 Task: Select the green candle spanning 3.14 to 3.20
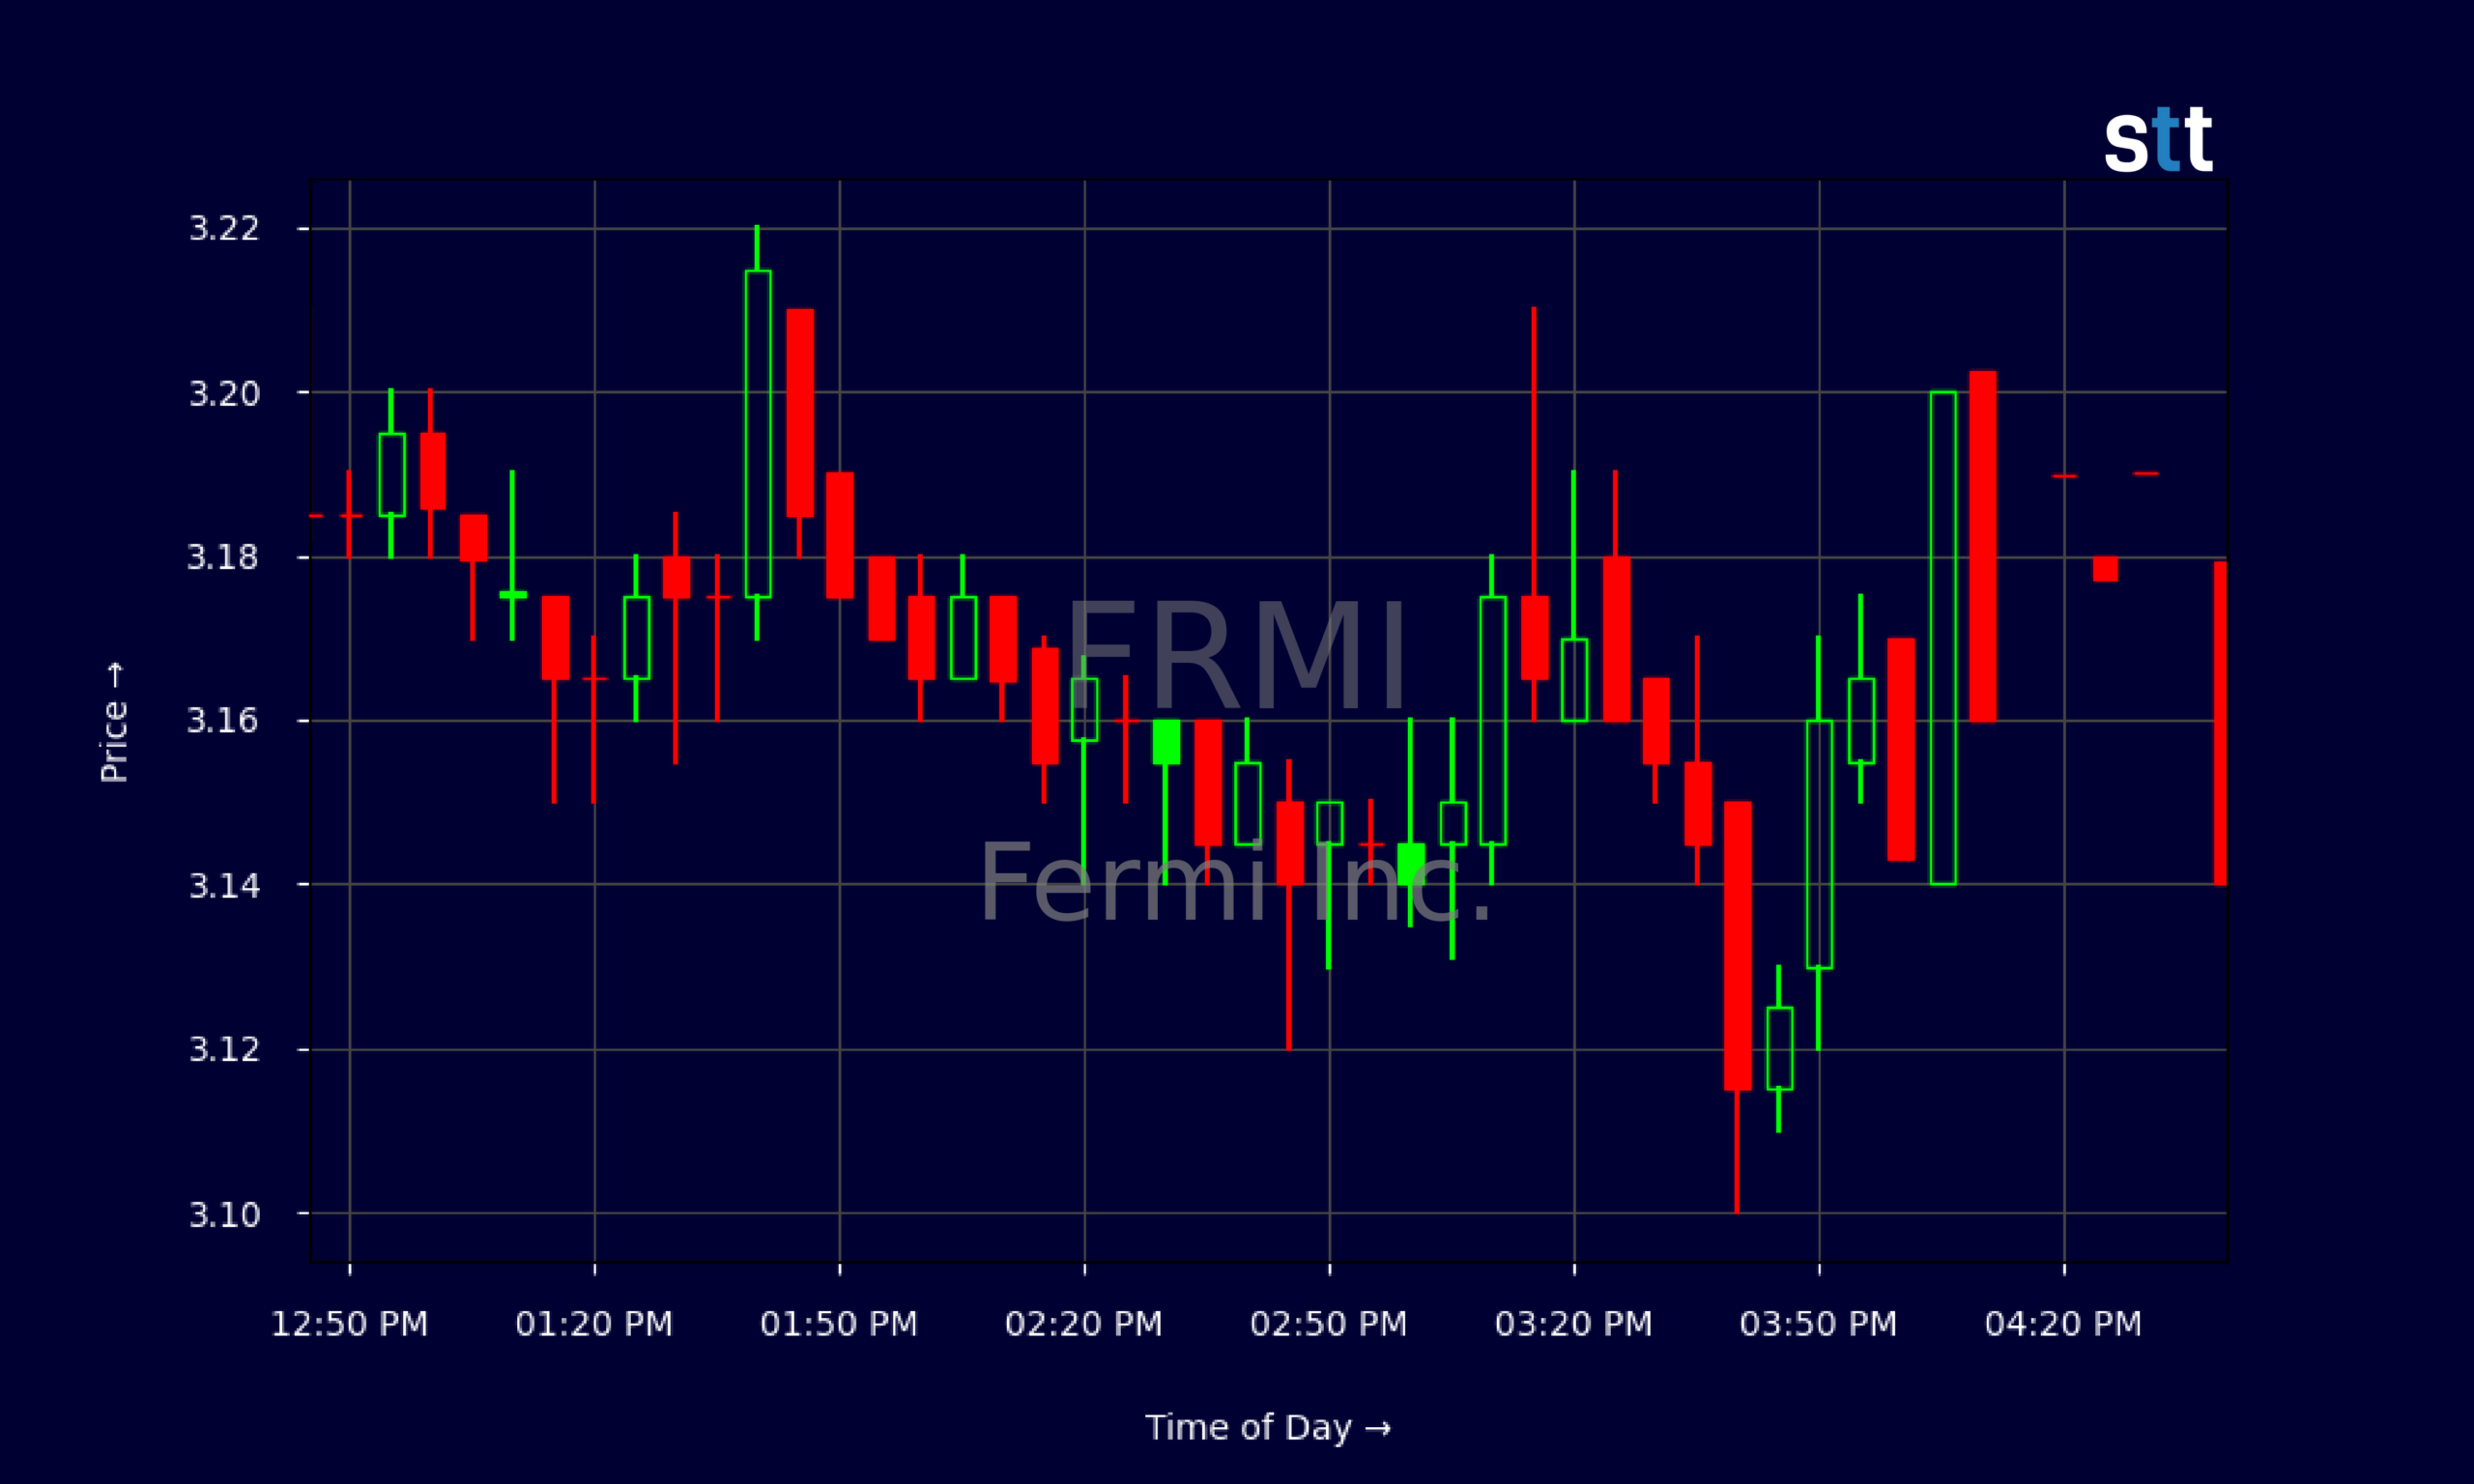click(x=1943, y=638)
